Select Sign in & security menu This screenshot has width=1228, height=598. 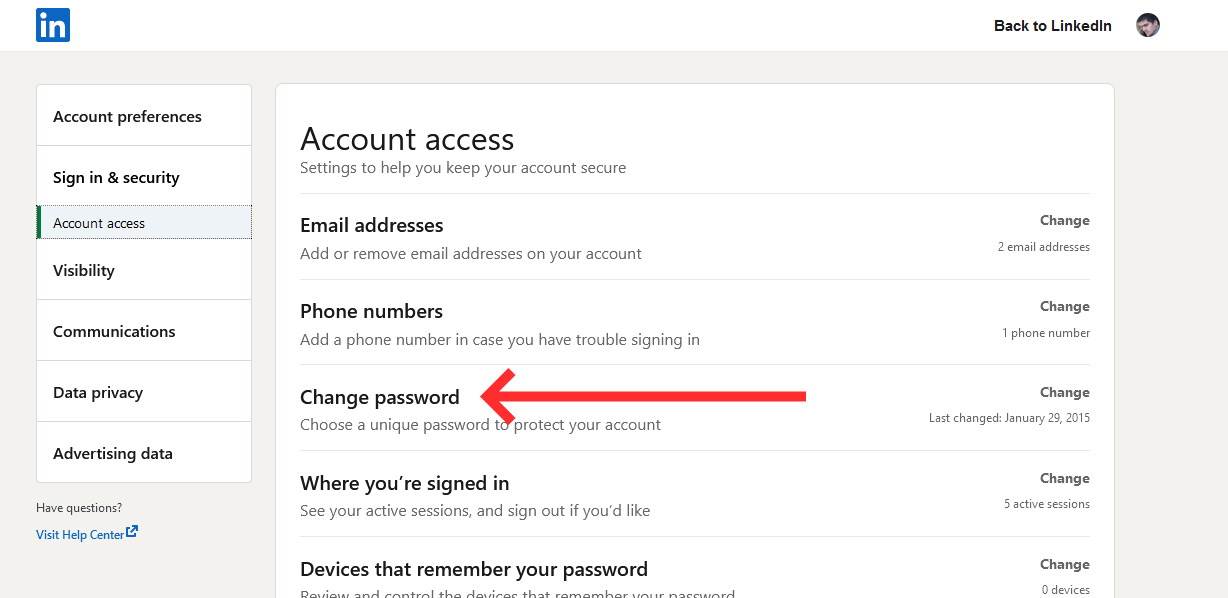[x=116, y=178]
